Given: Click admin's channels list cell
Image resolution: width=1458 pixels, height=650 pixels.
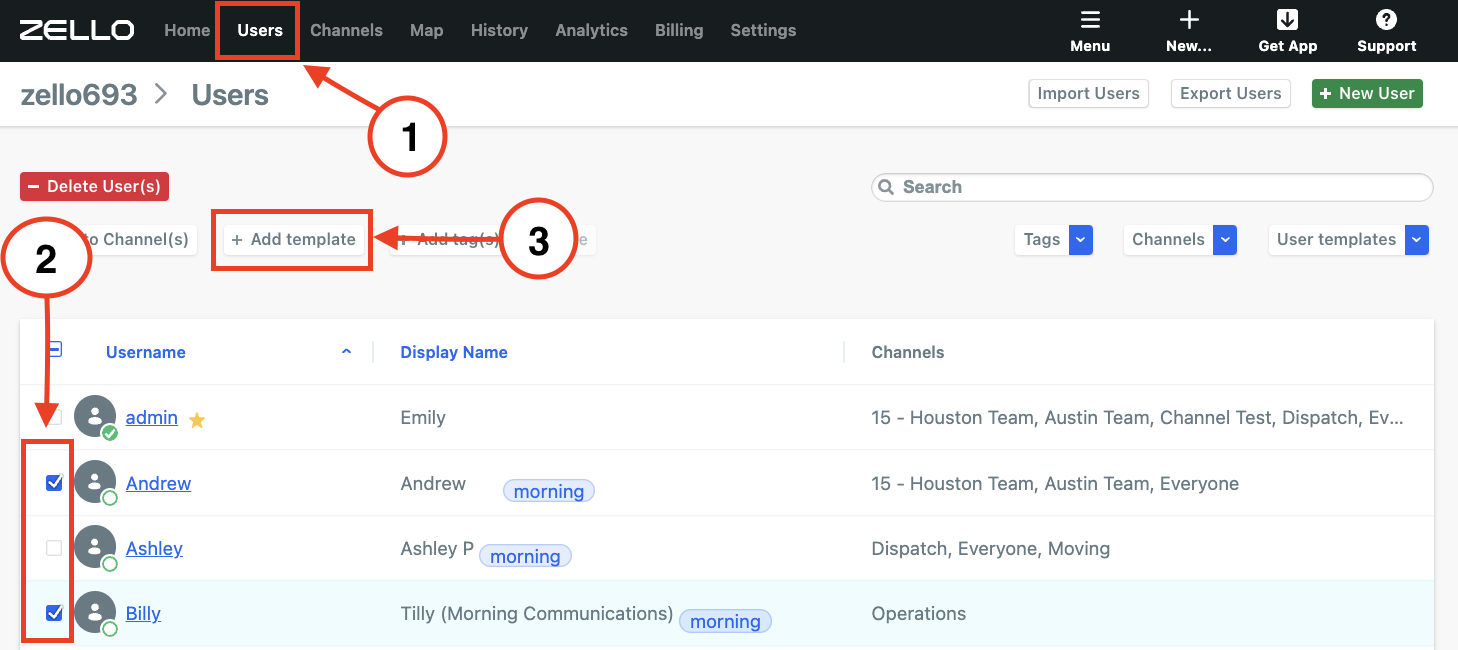Looking at the screenshot, I should pos(1138,417).
